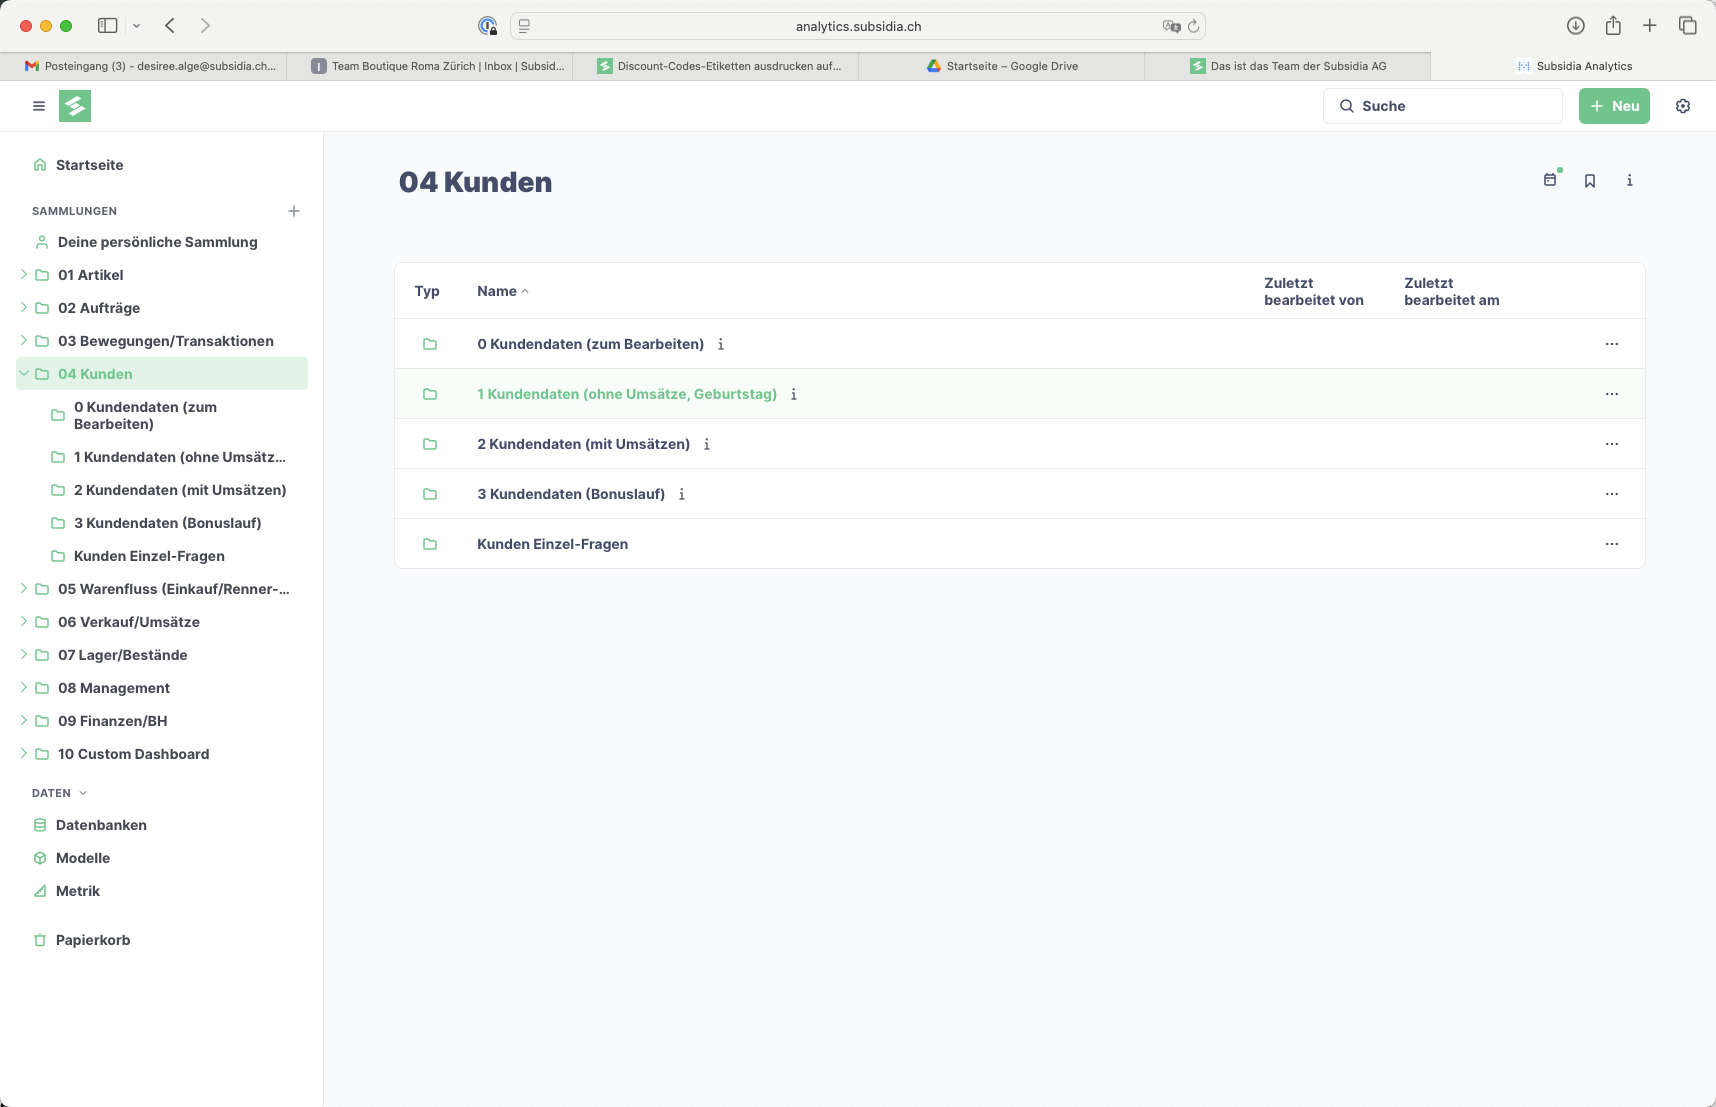
Task: Click the Subsidia green logo
Action: point(75,106)
